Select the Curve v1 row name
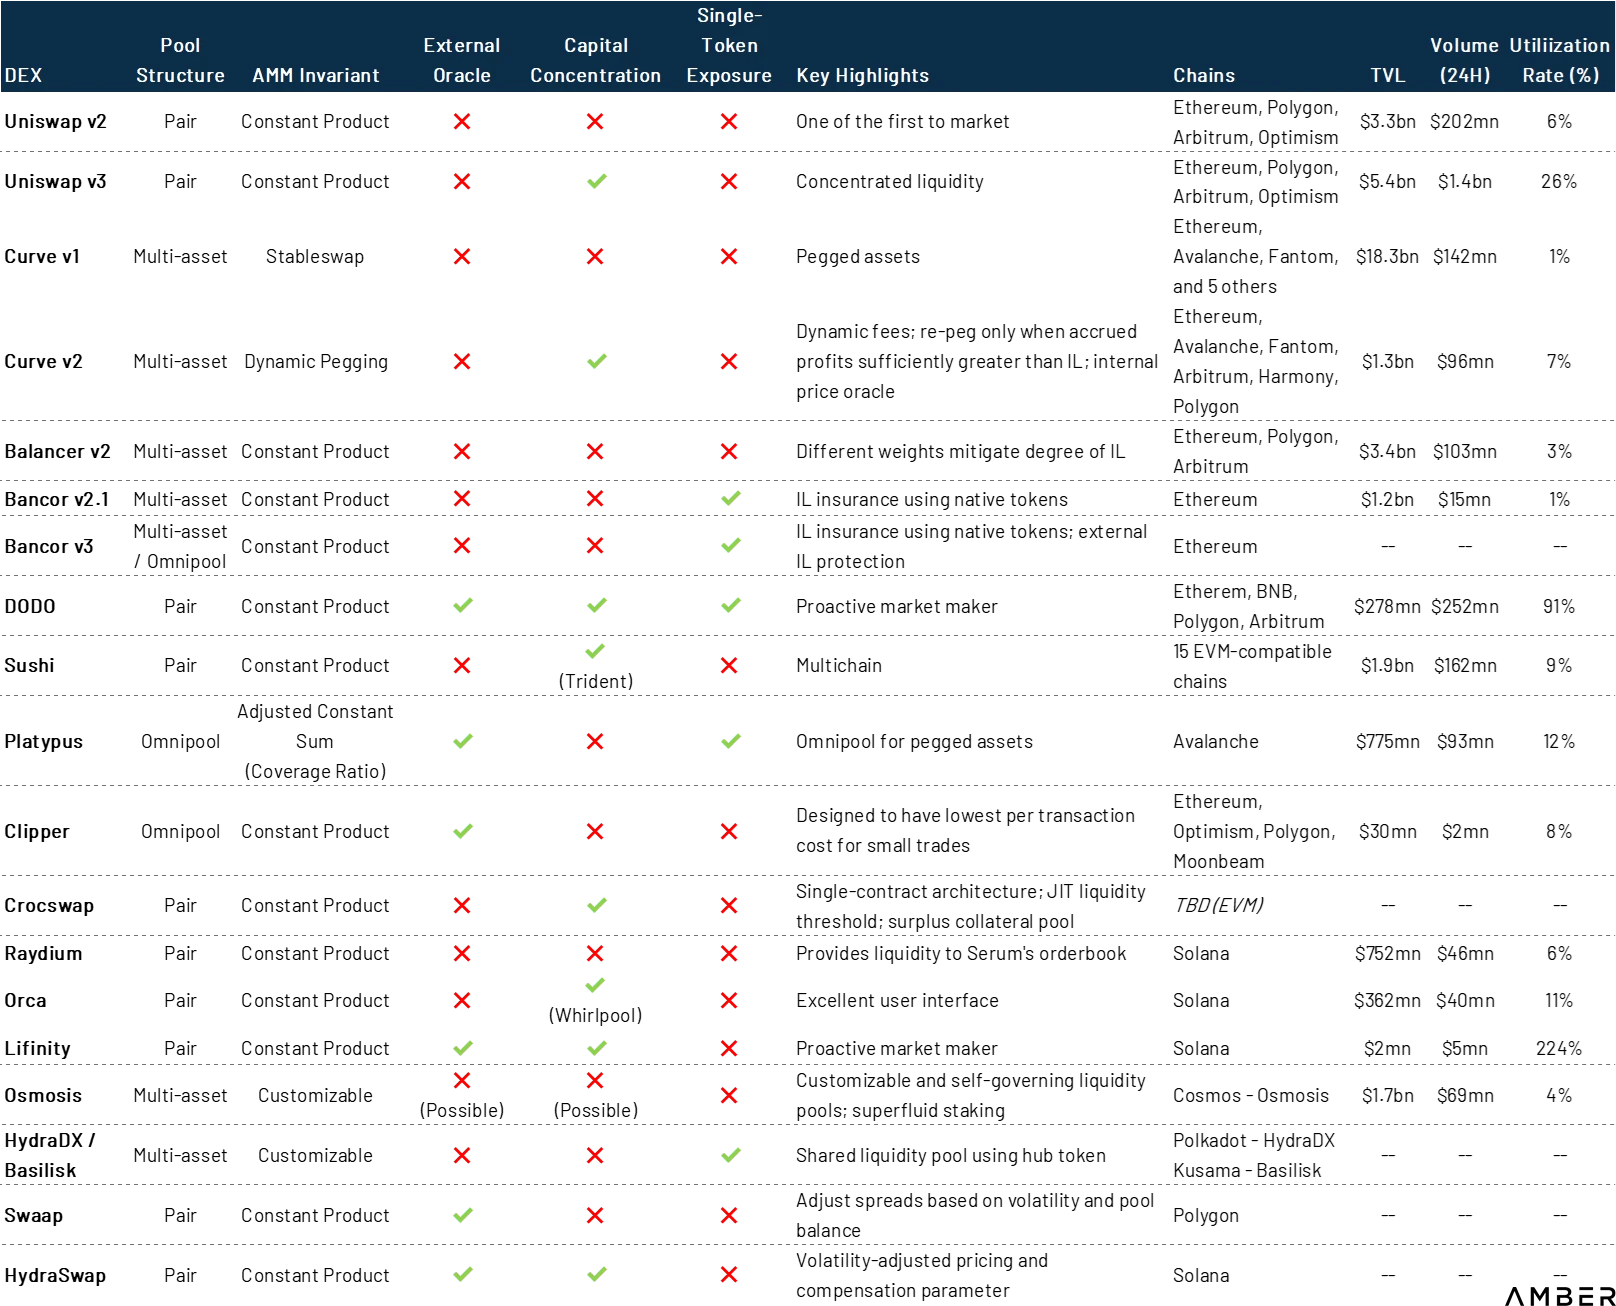 click(42, 256)
